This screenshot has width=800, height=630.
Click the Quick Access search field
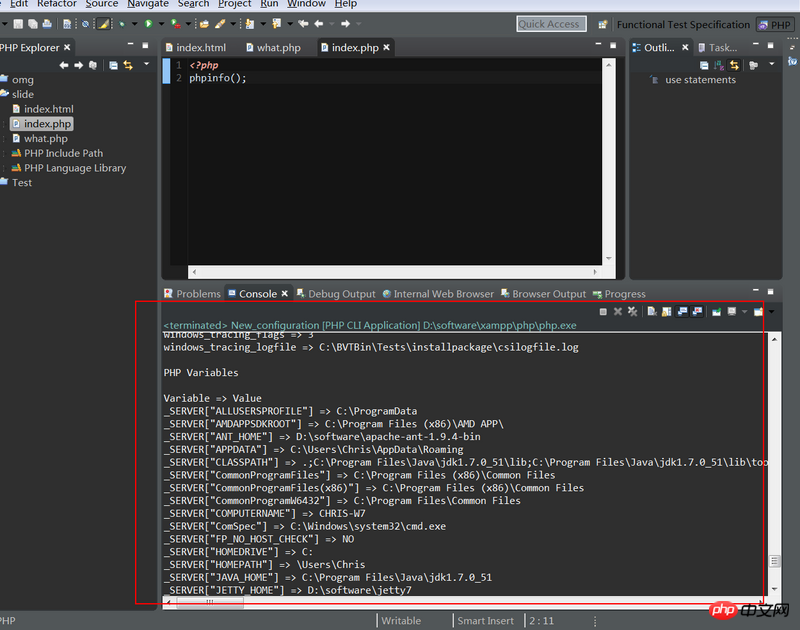pos(551,24)
